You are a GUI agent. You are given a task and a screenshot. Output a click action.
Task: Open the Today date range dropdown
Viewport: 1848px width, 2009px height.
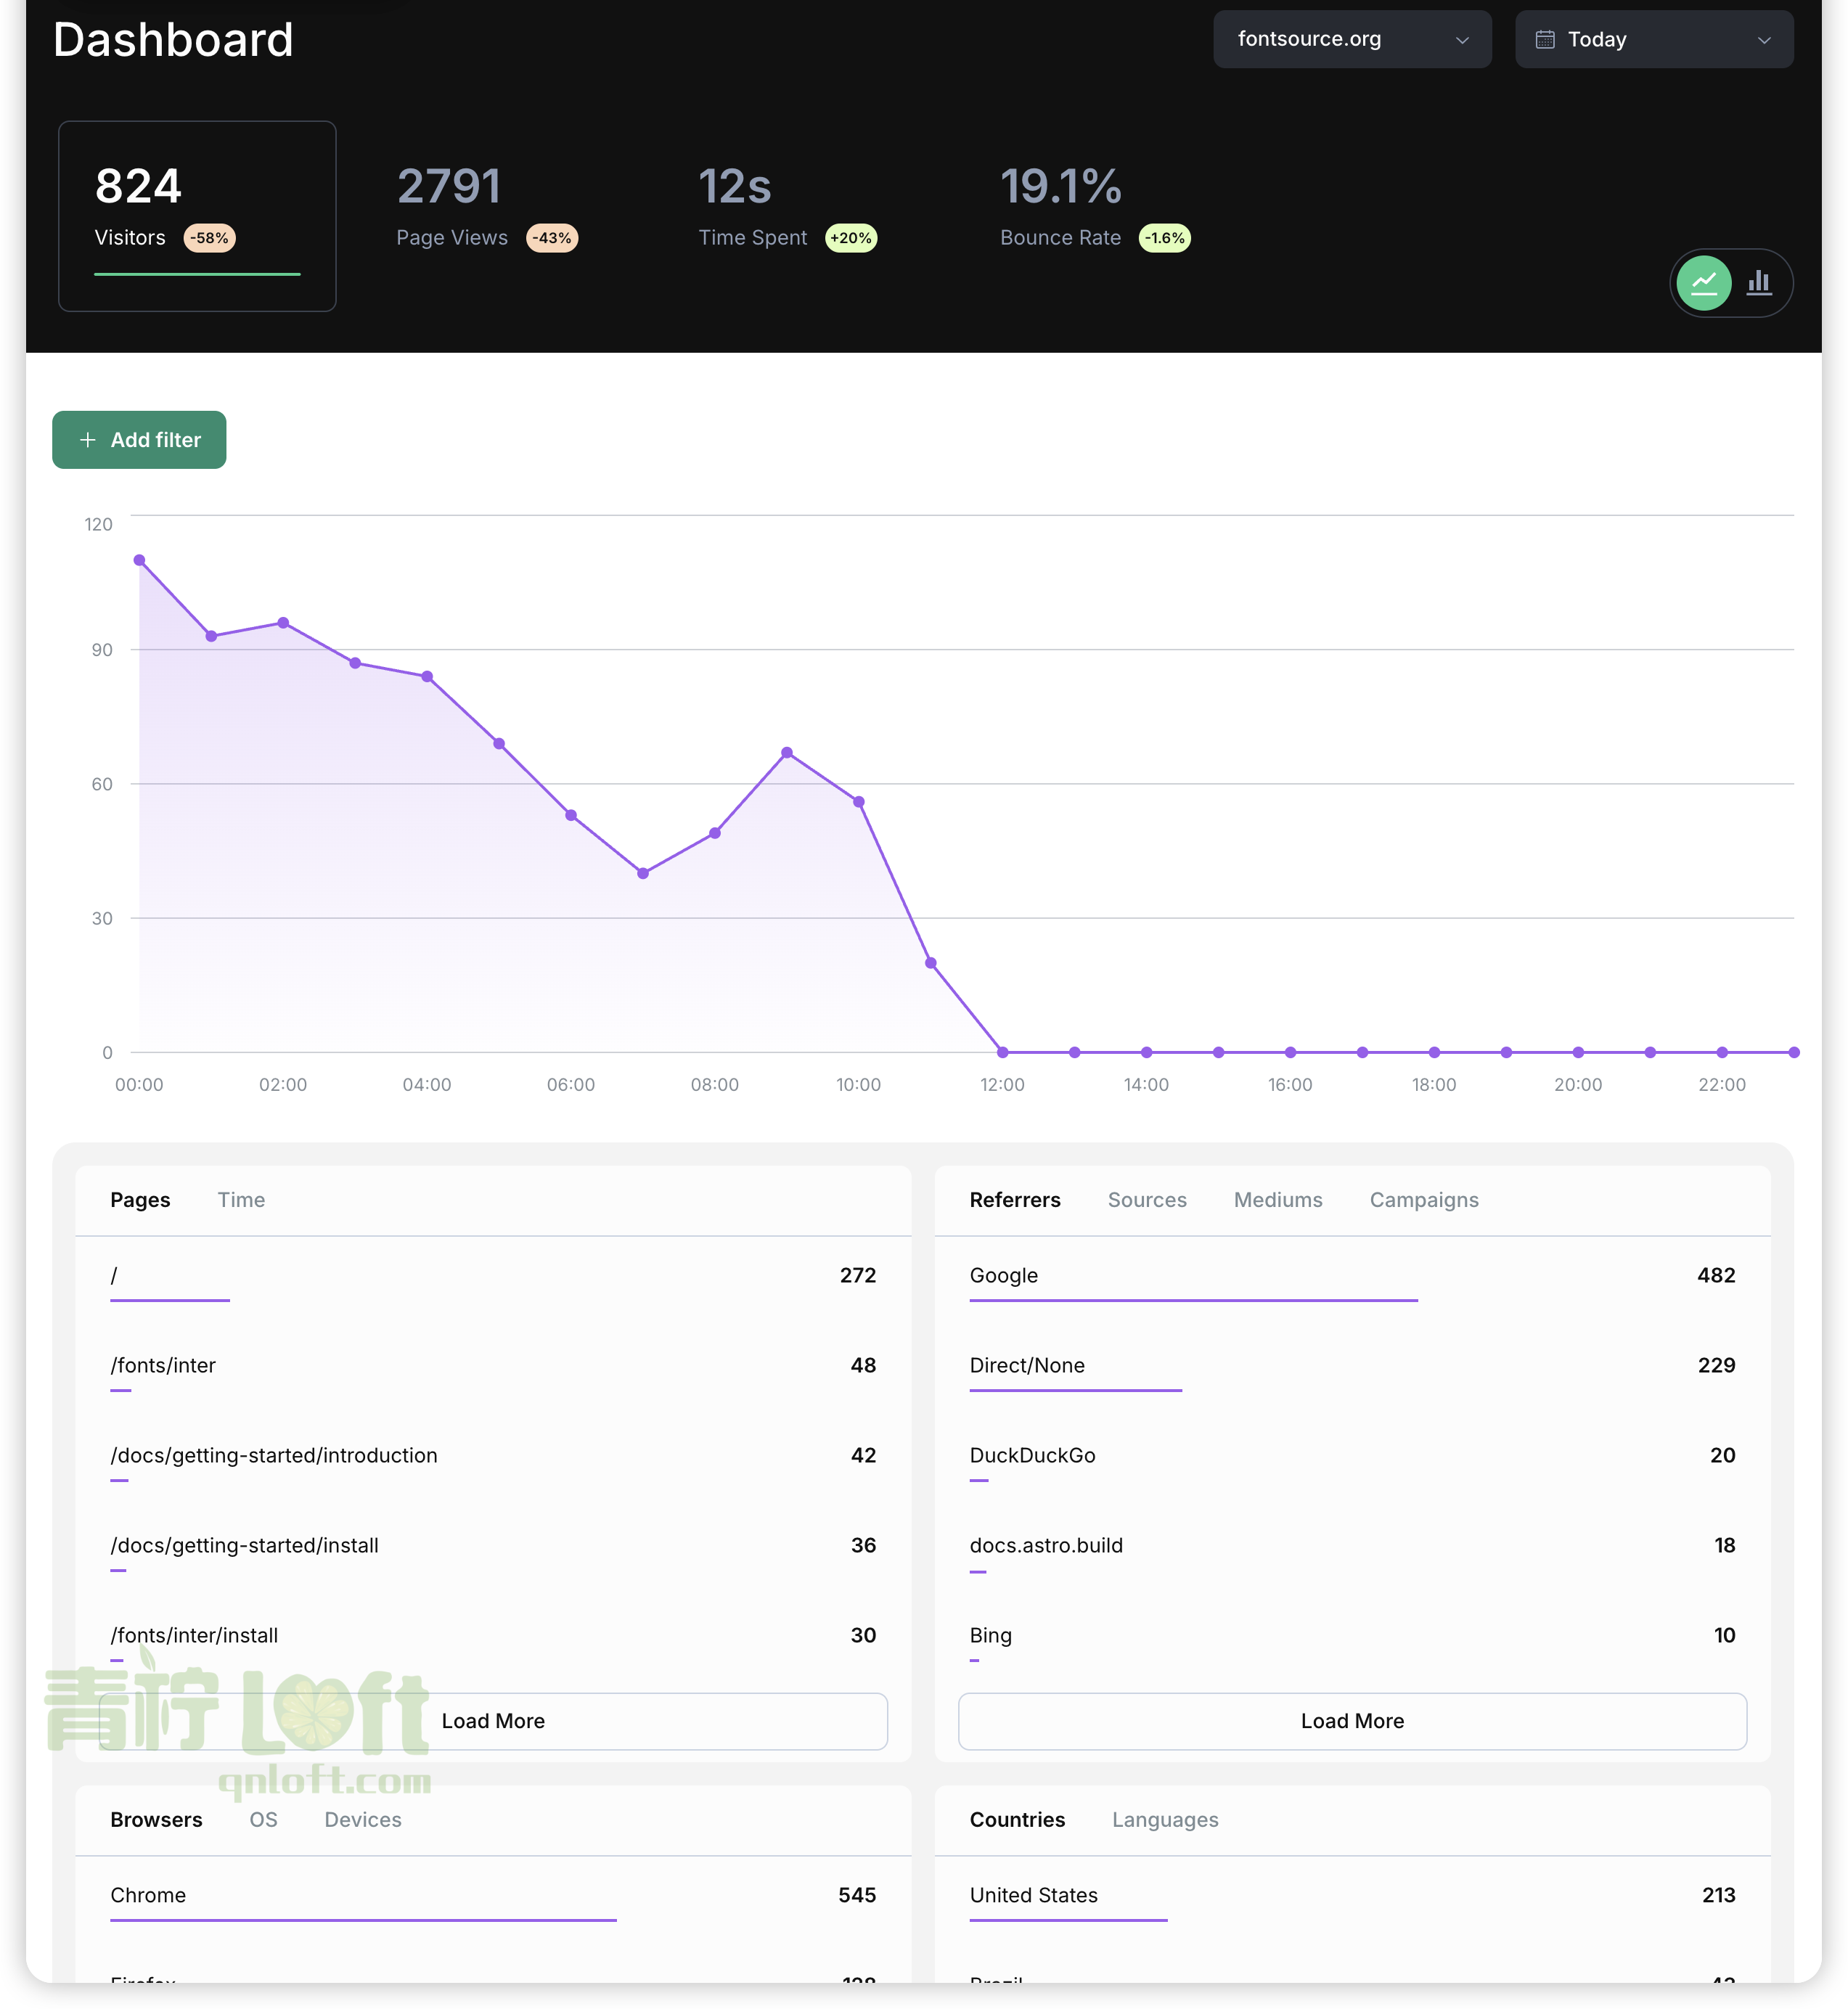tap(1654, 39)
